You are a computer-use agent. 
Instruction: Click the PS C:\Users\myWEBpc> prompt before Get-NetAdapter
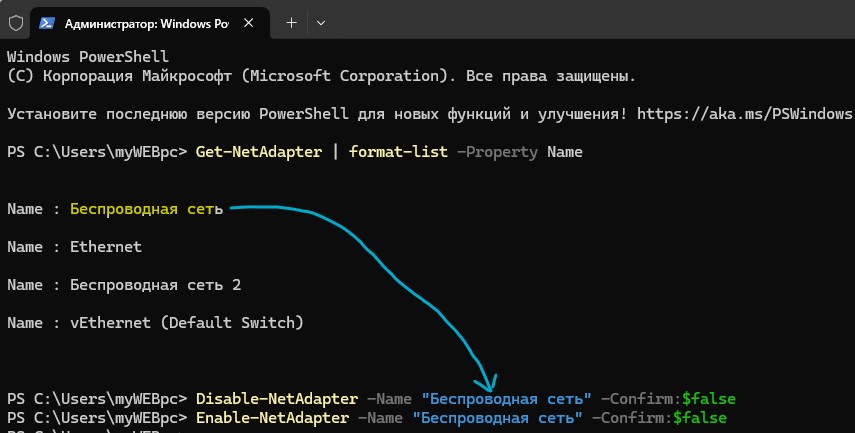coord(97,152)
